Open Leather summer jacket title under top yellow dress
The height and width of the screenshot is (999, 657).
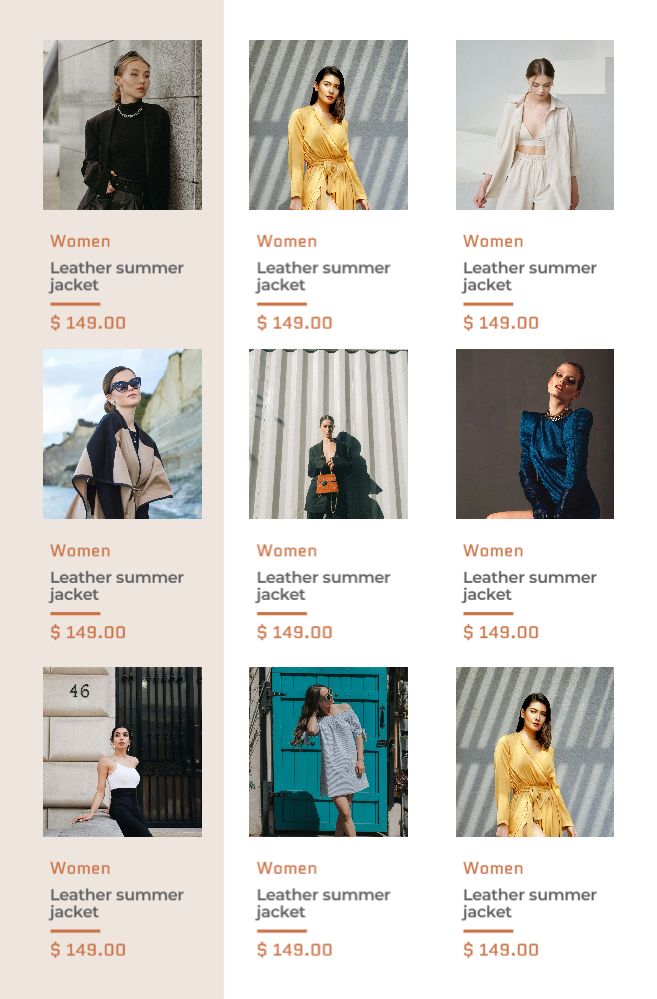323,277
